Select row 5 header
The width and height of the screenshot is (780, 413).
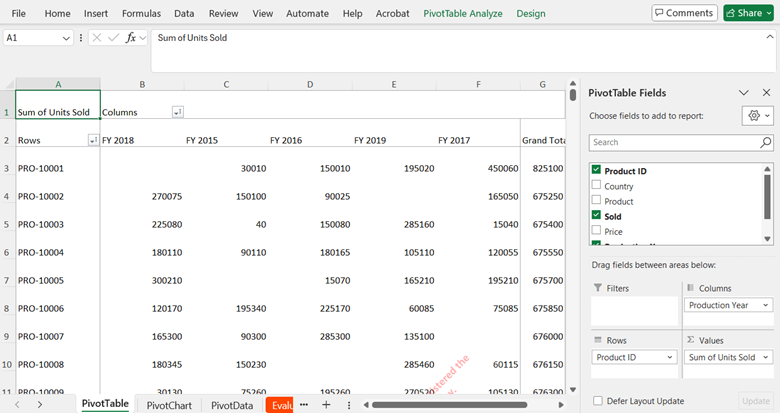7,224
